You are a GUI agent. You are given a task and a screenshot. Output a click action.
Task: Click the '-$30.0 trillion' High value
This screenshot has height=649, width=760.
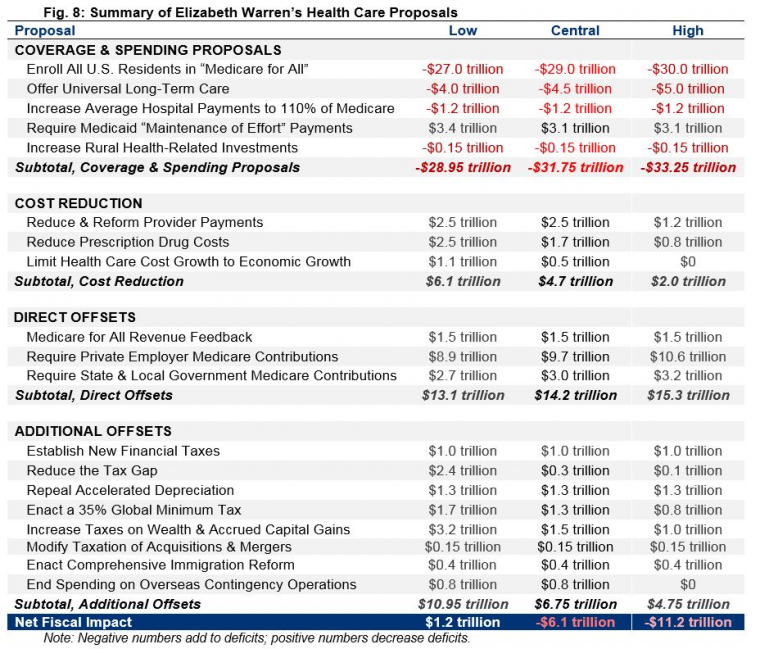pyautogui.click(x=688, y=69)
